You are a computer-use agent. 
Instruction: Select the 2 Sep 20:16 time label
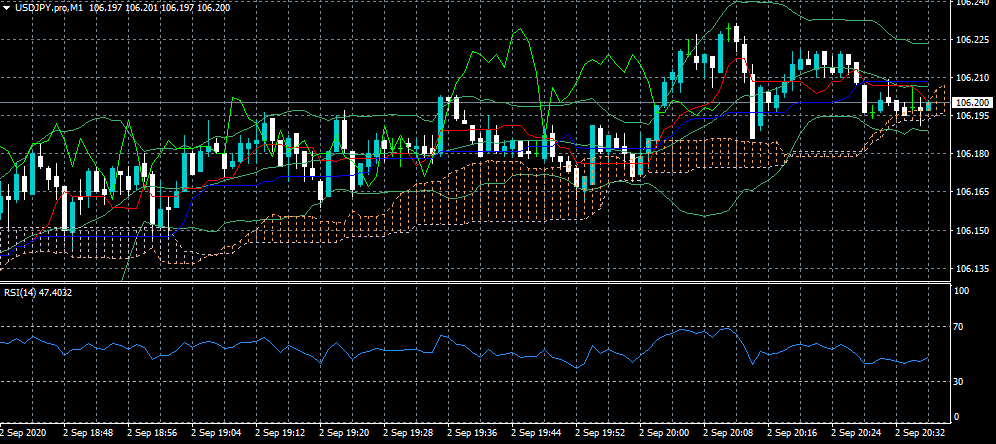point(792,432)
